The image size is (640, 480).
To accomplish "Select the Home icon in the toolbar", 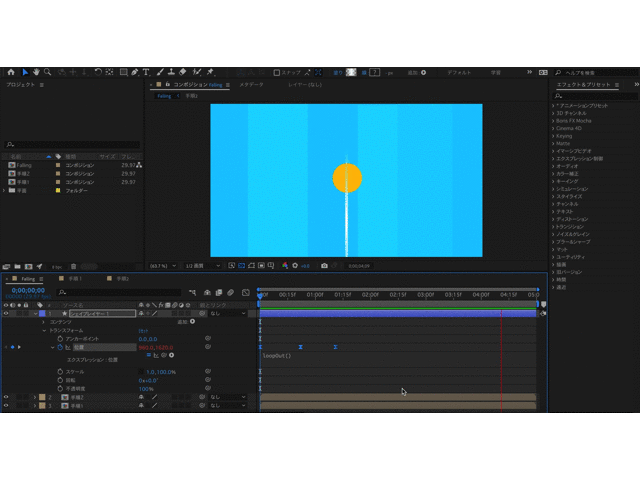I will [x=11, y=72].
